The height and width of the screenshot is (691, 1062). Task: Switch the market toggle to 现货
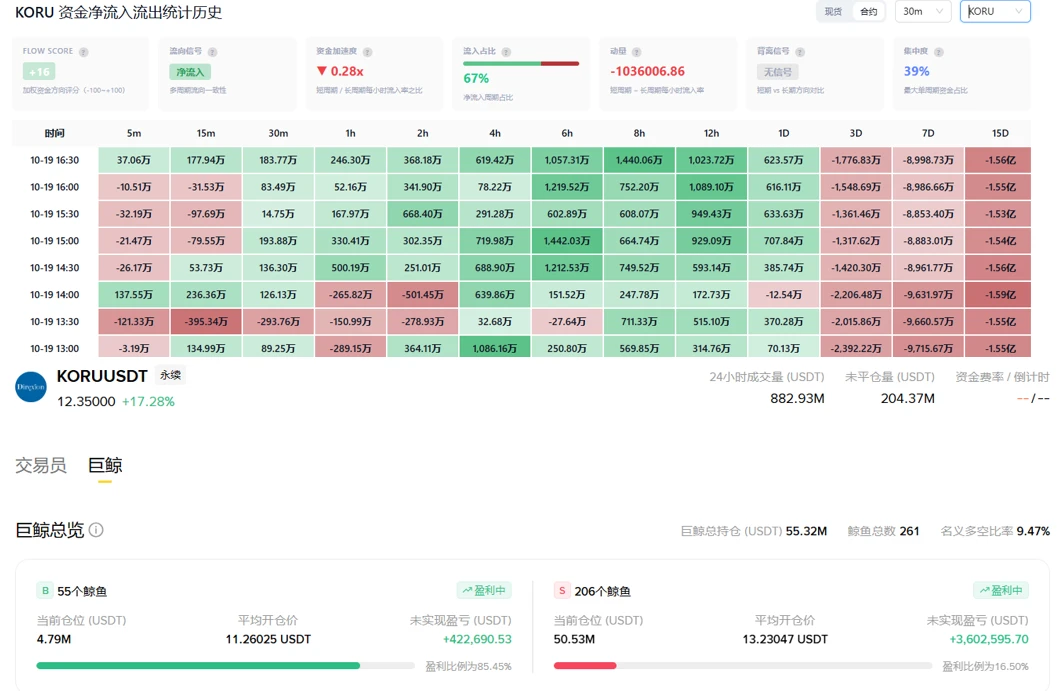[x=833, y=12]
